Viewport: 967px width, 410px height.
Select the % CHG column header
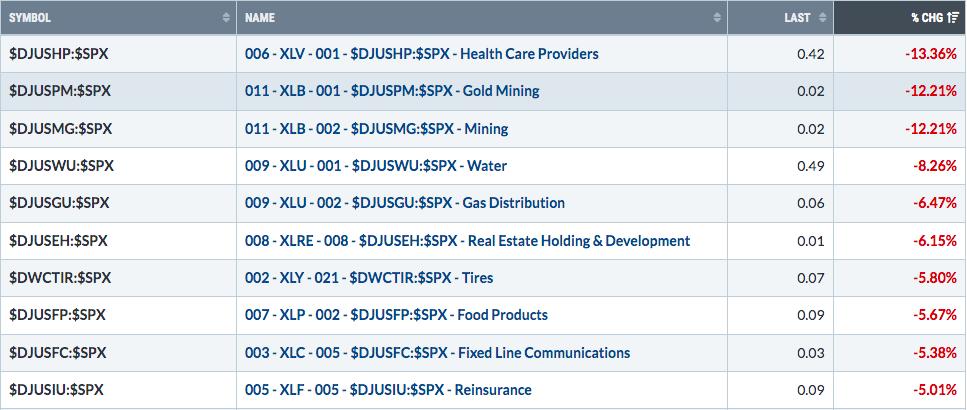(900, 17)
